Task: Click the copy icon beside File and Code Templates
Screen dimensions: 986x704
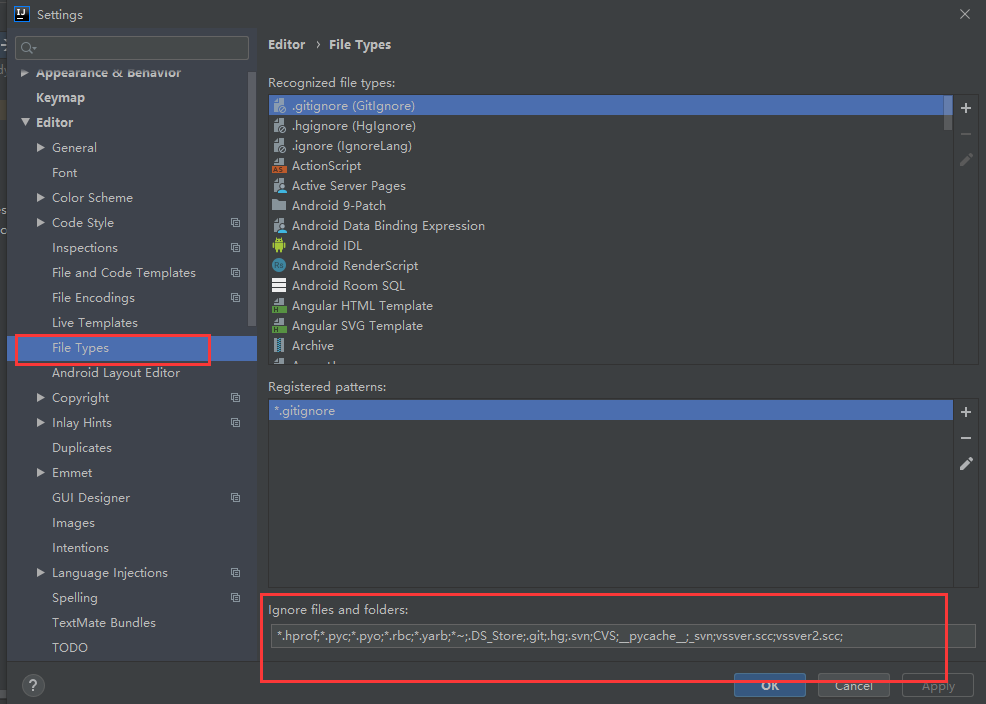Action: tap(235, 273)
